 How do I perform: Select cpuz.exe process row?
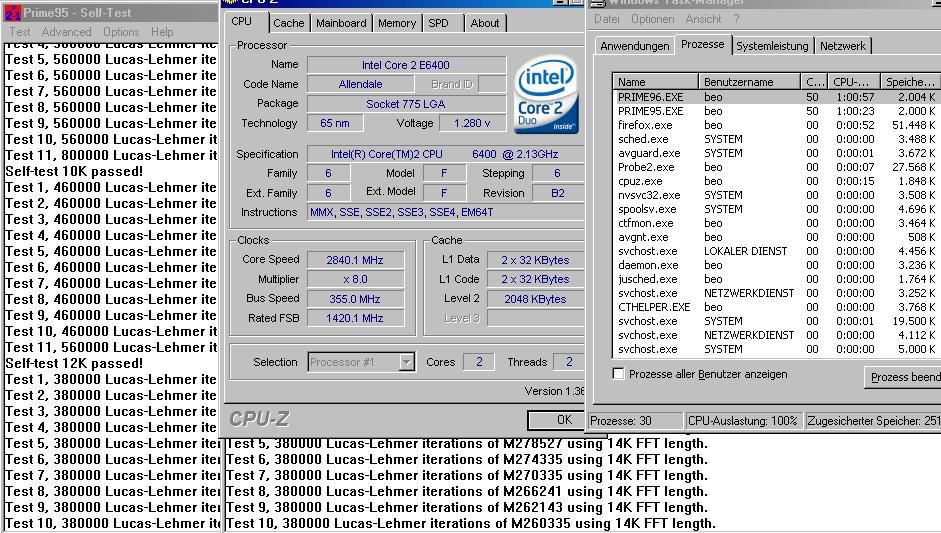[777, 181]
